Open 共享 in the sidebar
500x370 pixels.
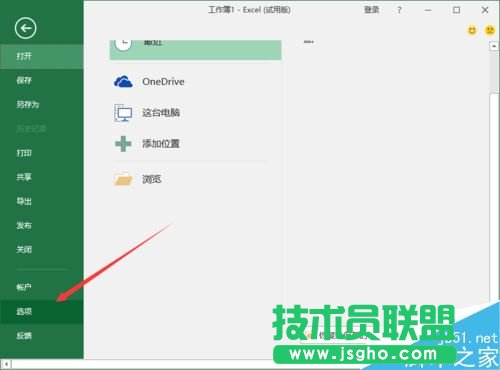pyautogui.click(x=42, y=177)
